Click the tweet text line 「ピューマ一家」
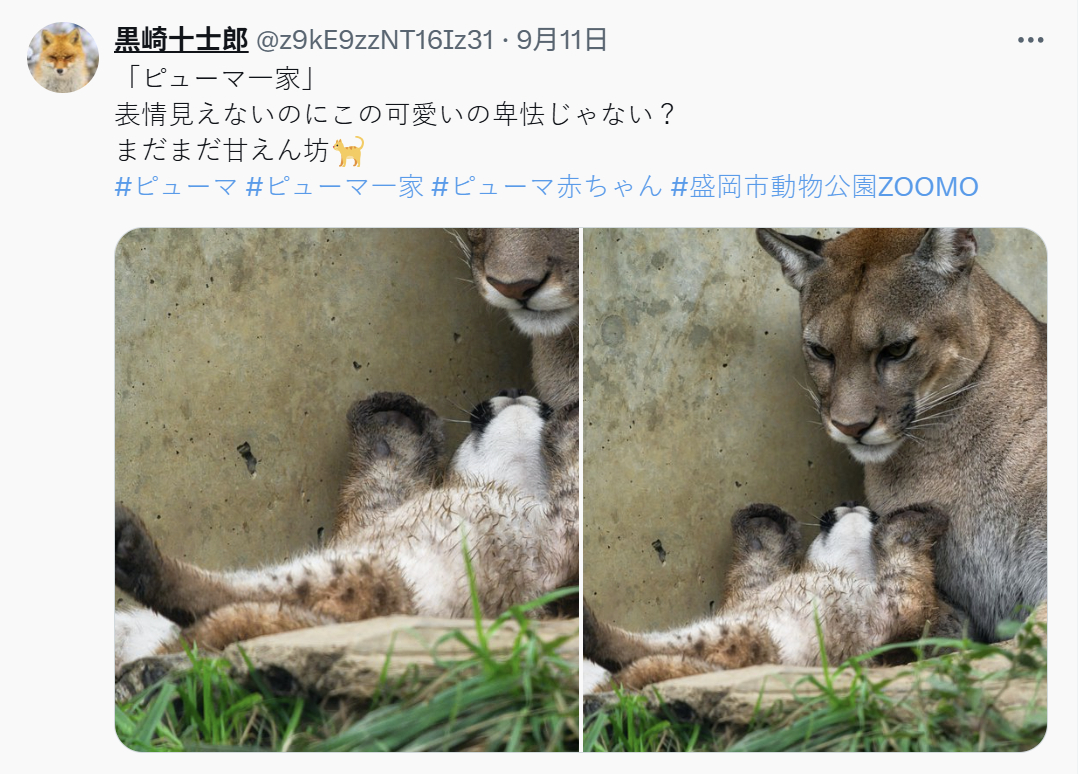This screenshot has width=1084, height=774. 219,78
